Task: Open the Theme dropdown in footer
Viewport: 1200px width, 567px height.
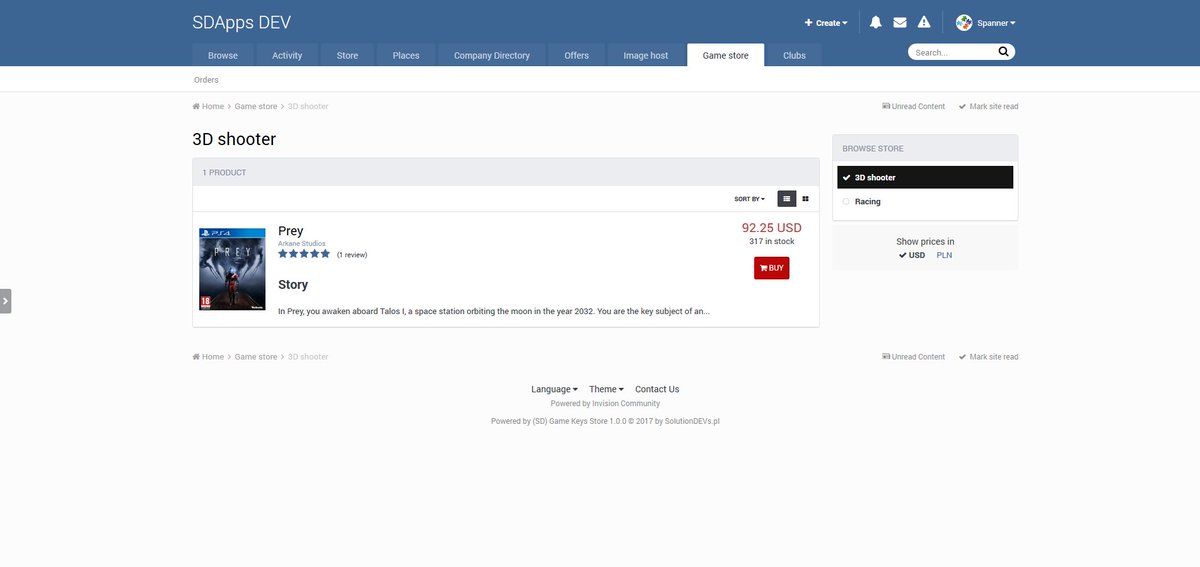Action: coord(606,389)
